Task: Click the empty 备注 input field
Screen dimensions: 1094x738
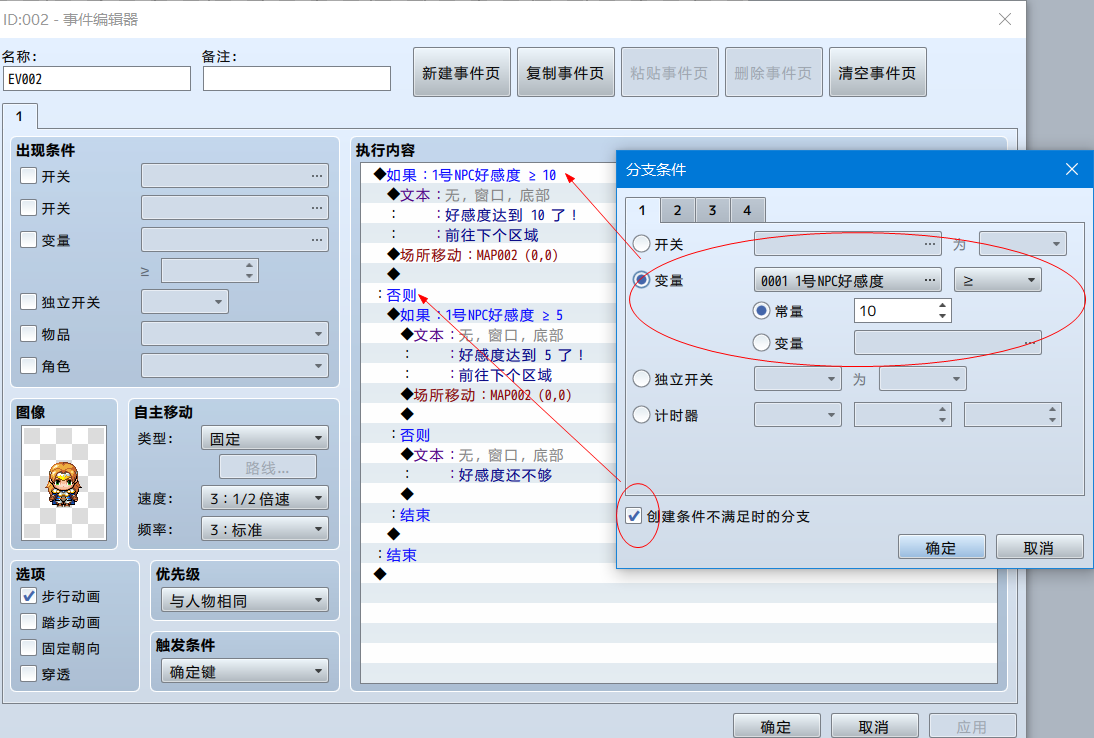Action: (x=297, y=79)
